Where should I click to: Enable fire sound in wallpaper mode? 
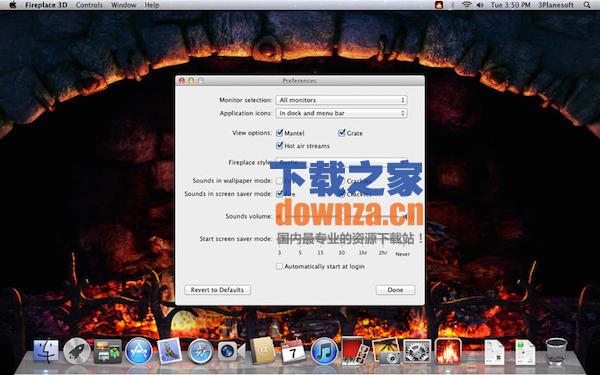click(279, 181)
